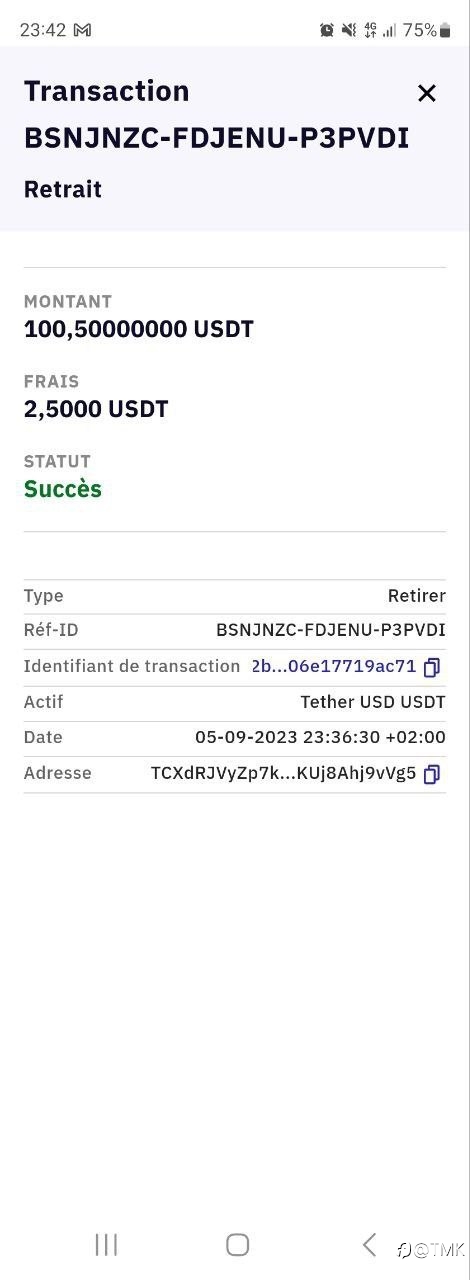Tap the Gmail notification icon in status bar
470x1280 pixels.
83,30
